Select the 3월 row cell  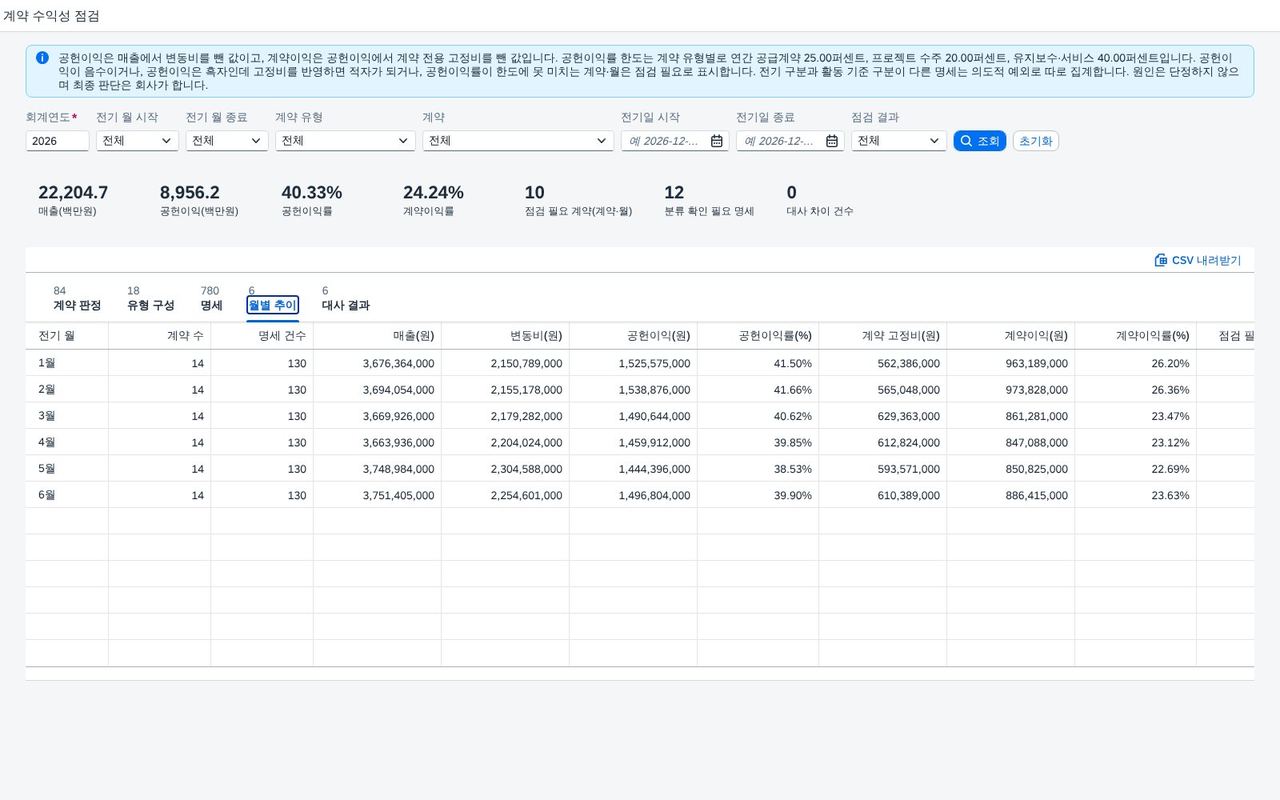67,416
